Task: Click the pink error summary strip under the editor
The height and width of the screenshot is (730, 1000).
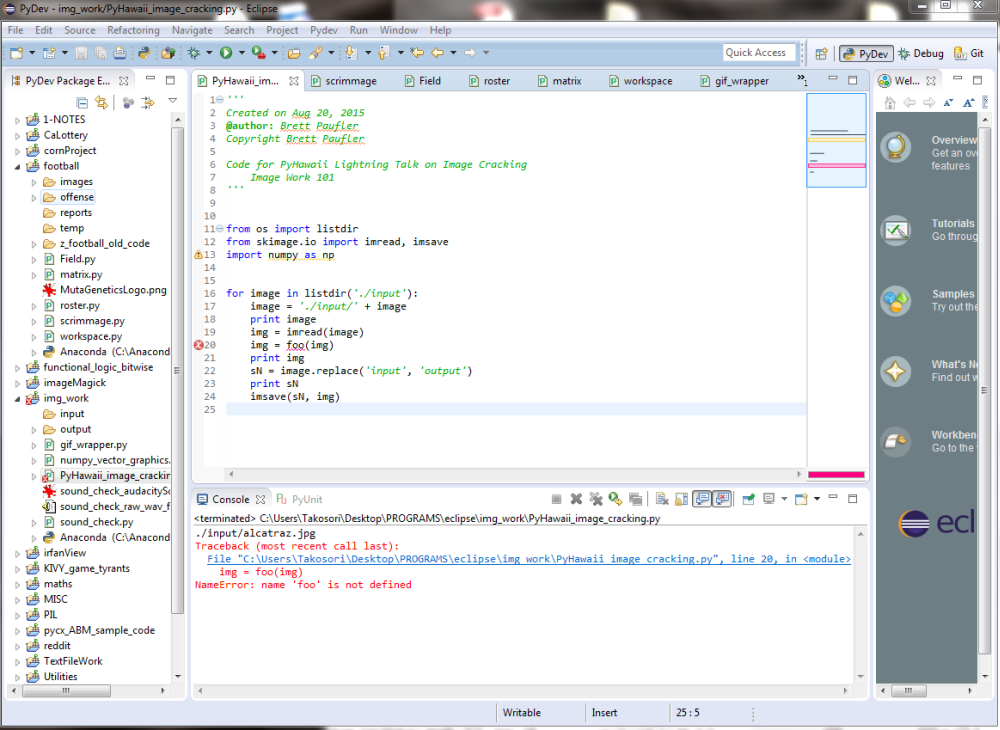Action: coord(836,474)
